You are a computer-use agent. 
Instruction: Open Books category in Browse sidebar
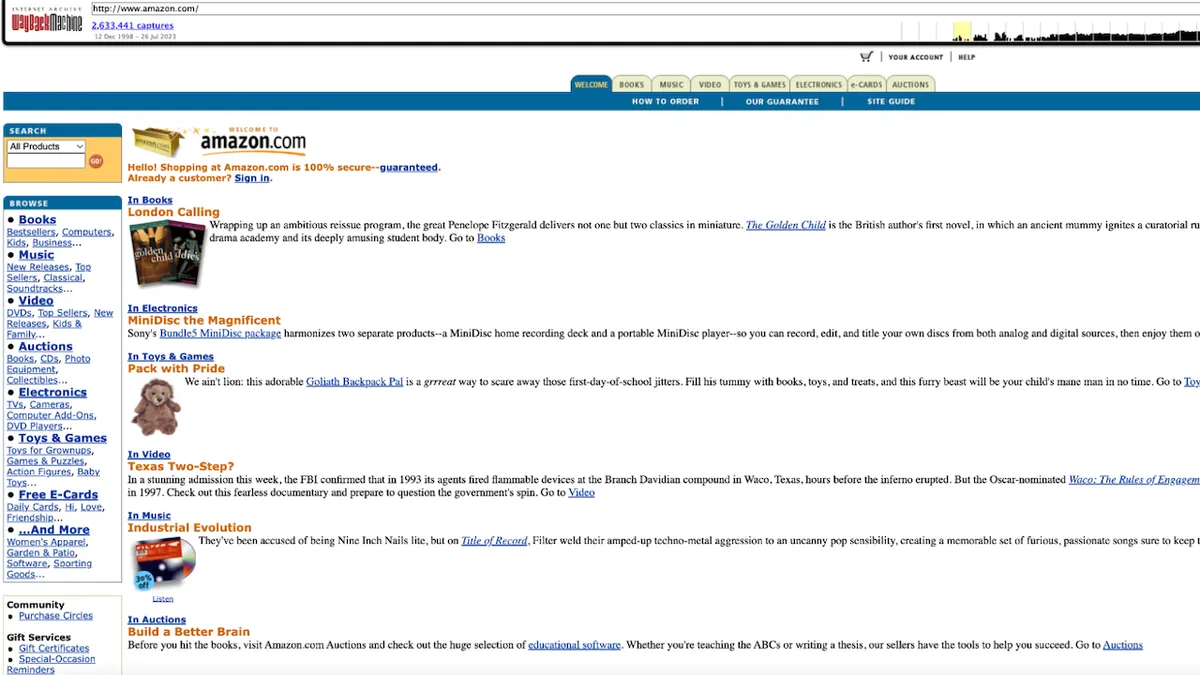37,220
